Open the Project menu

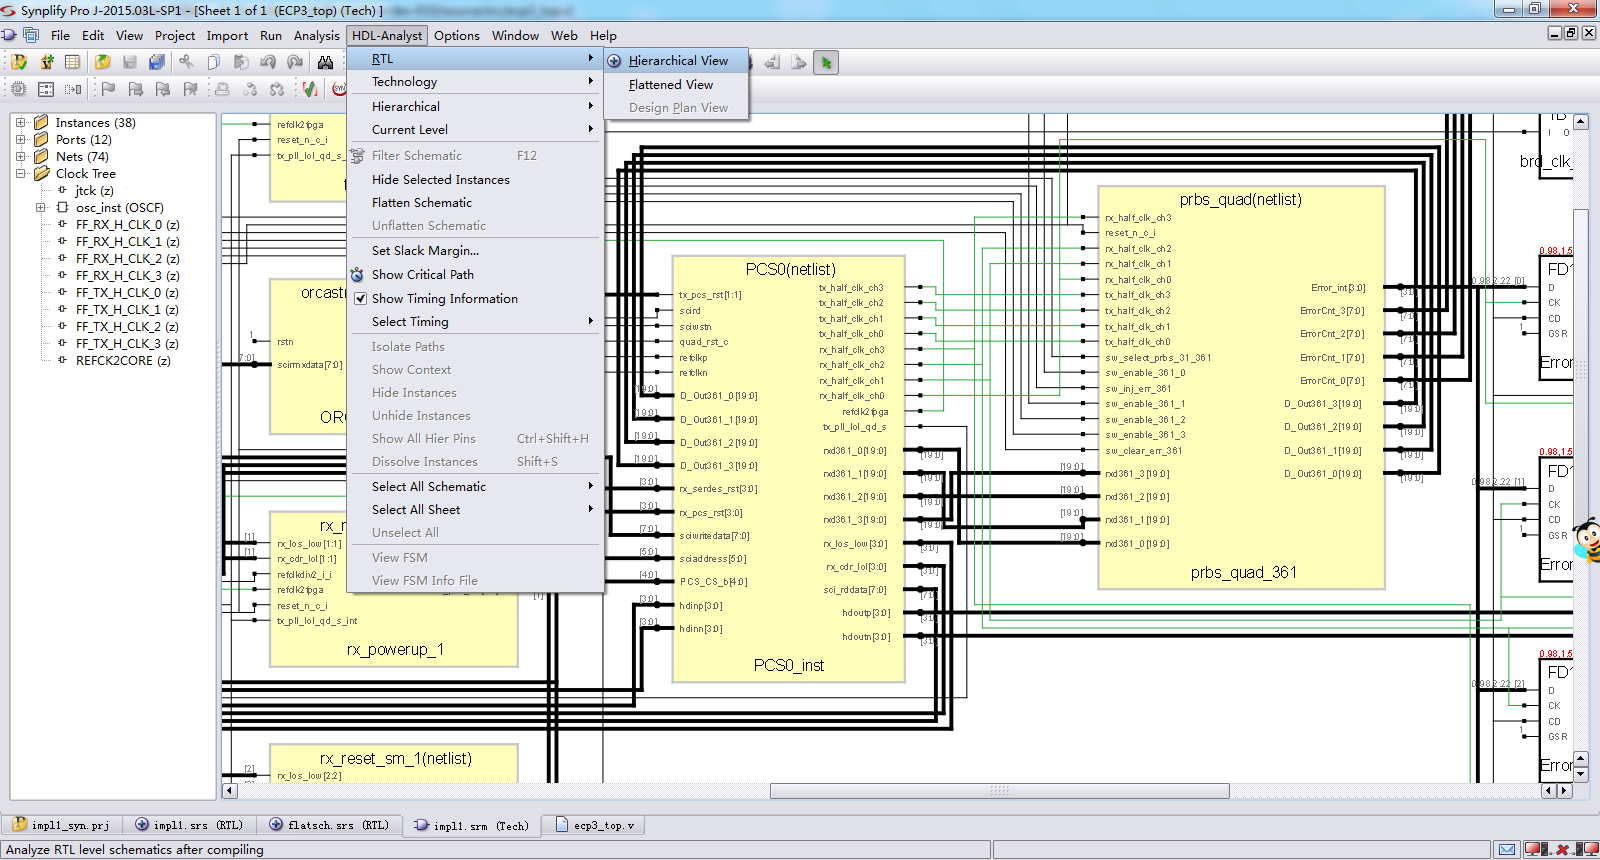coord(175,36)
